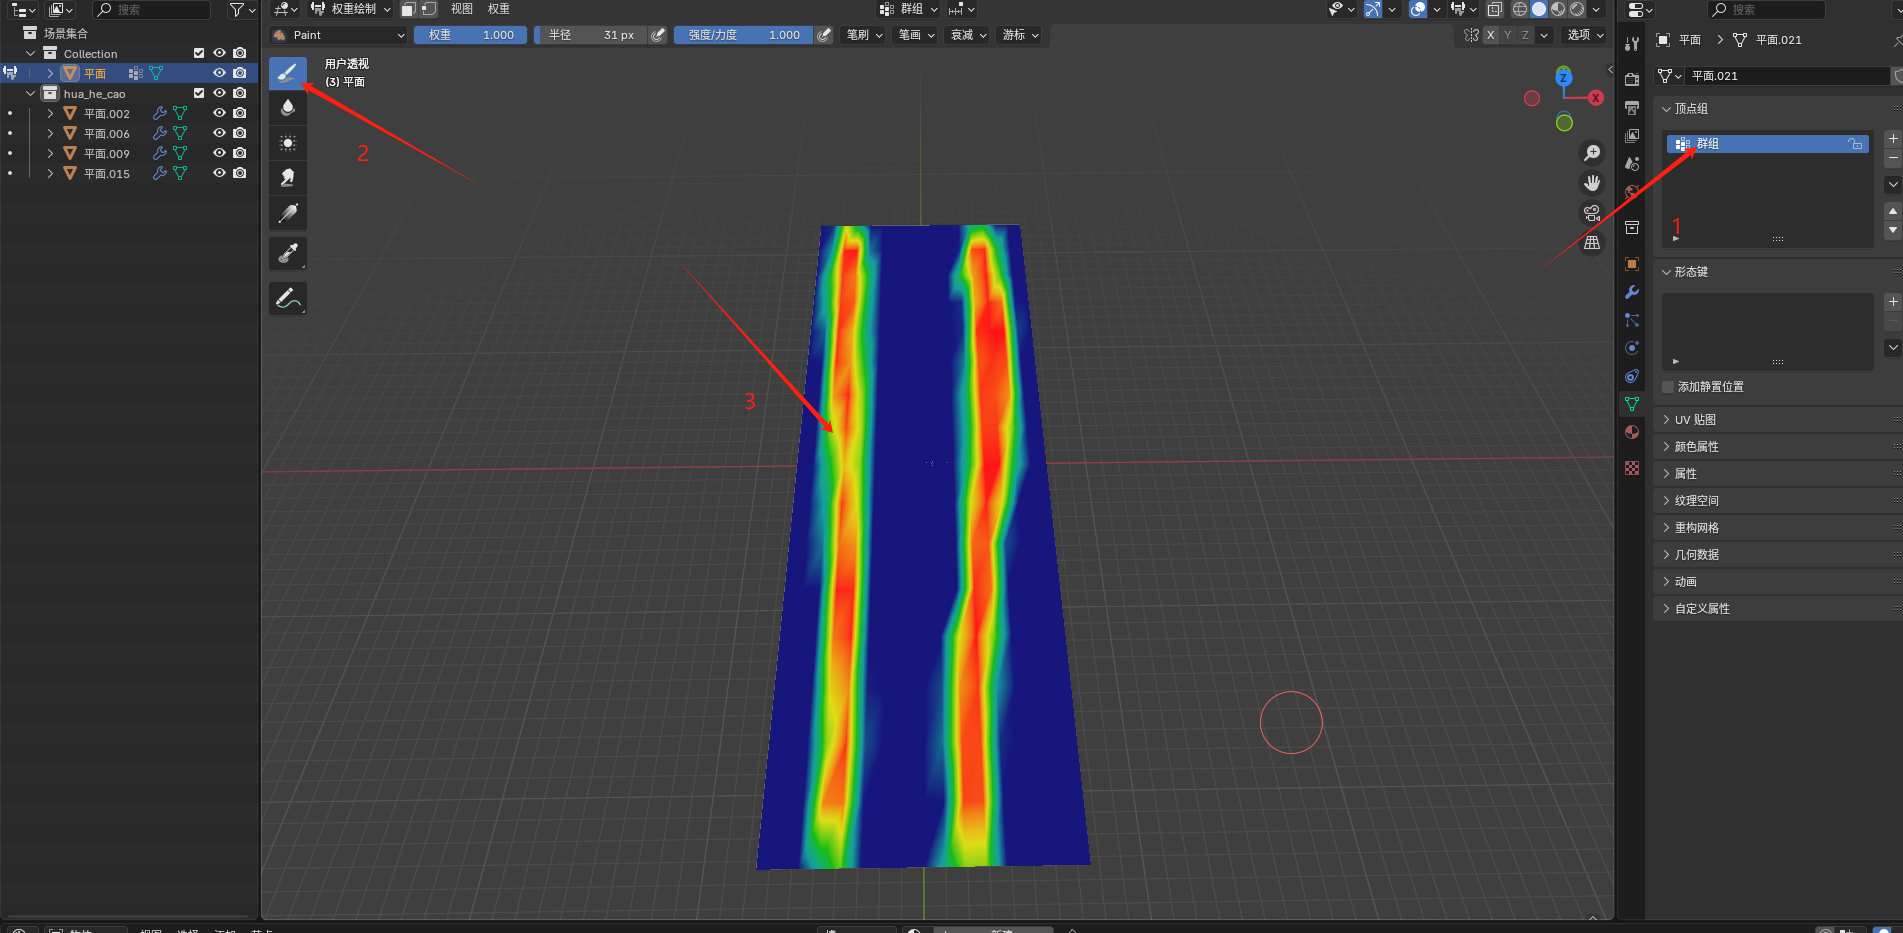The image size is (1903, 933).
Task: Click the 选项 button
Action: (1585, 35)
